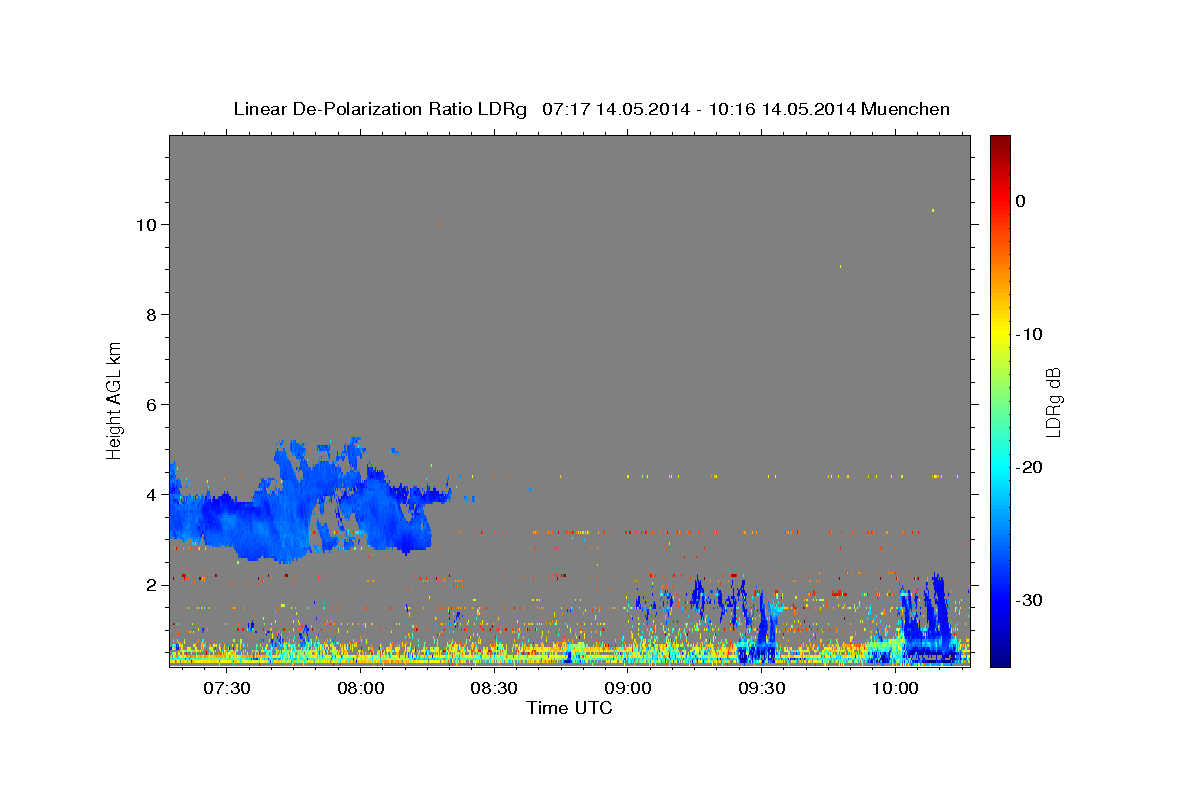Click the 'LDRg dB' colorbar label
Screen dimensions: 1200x800
click(1052, 401)
